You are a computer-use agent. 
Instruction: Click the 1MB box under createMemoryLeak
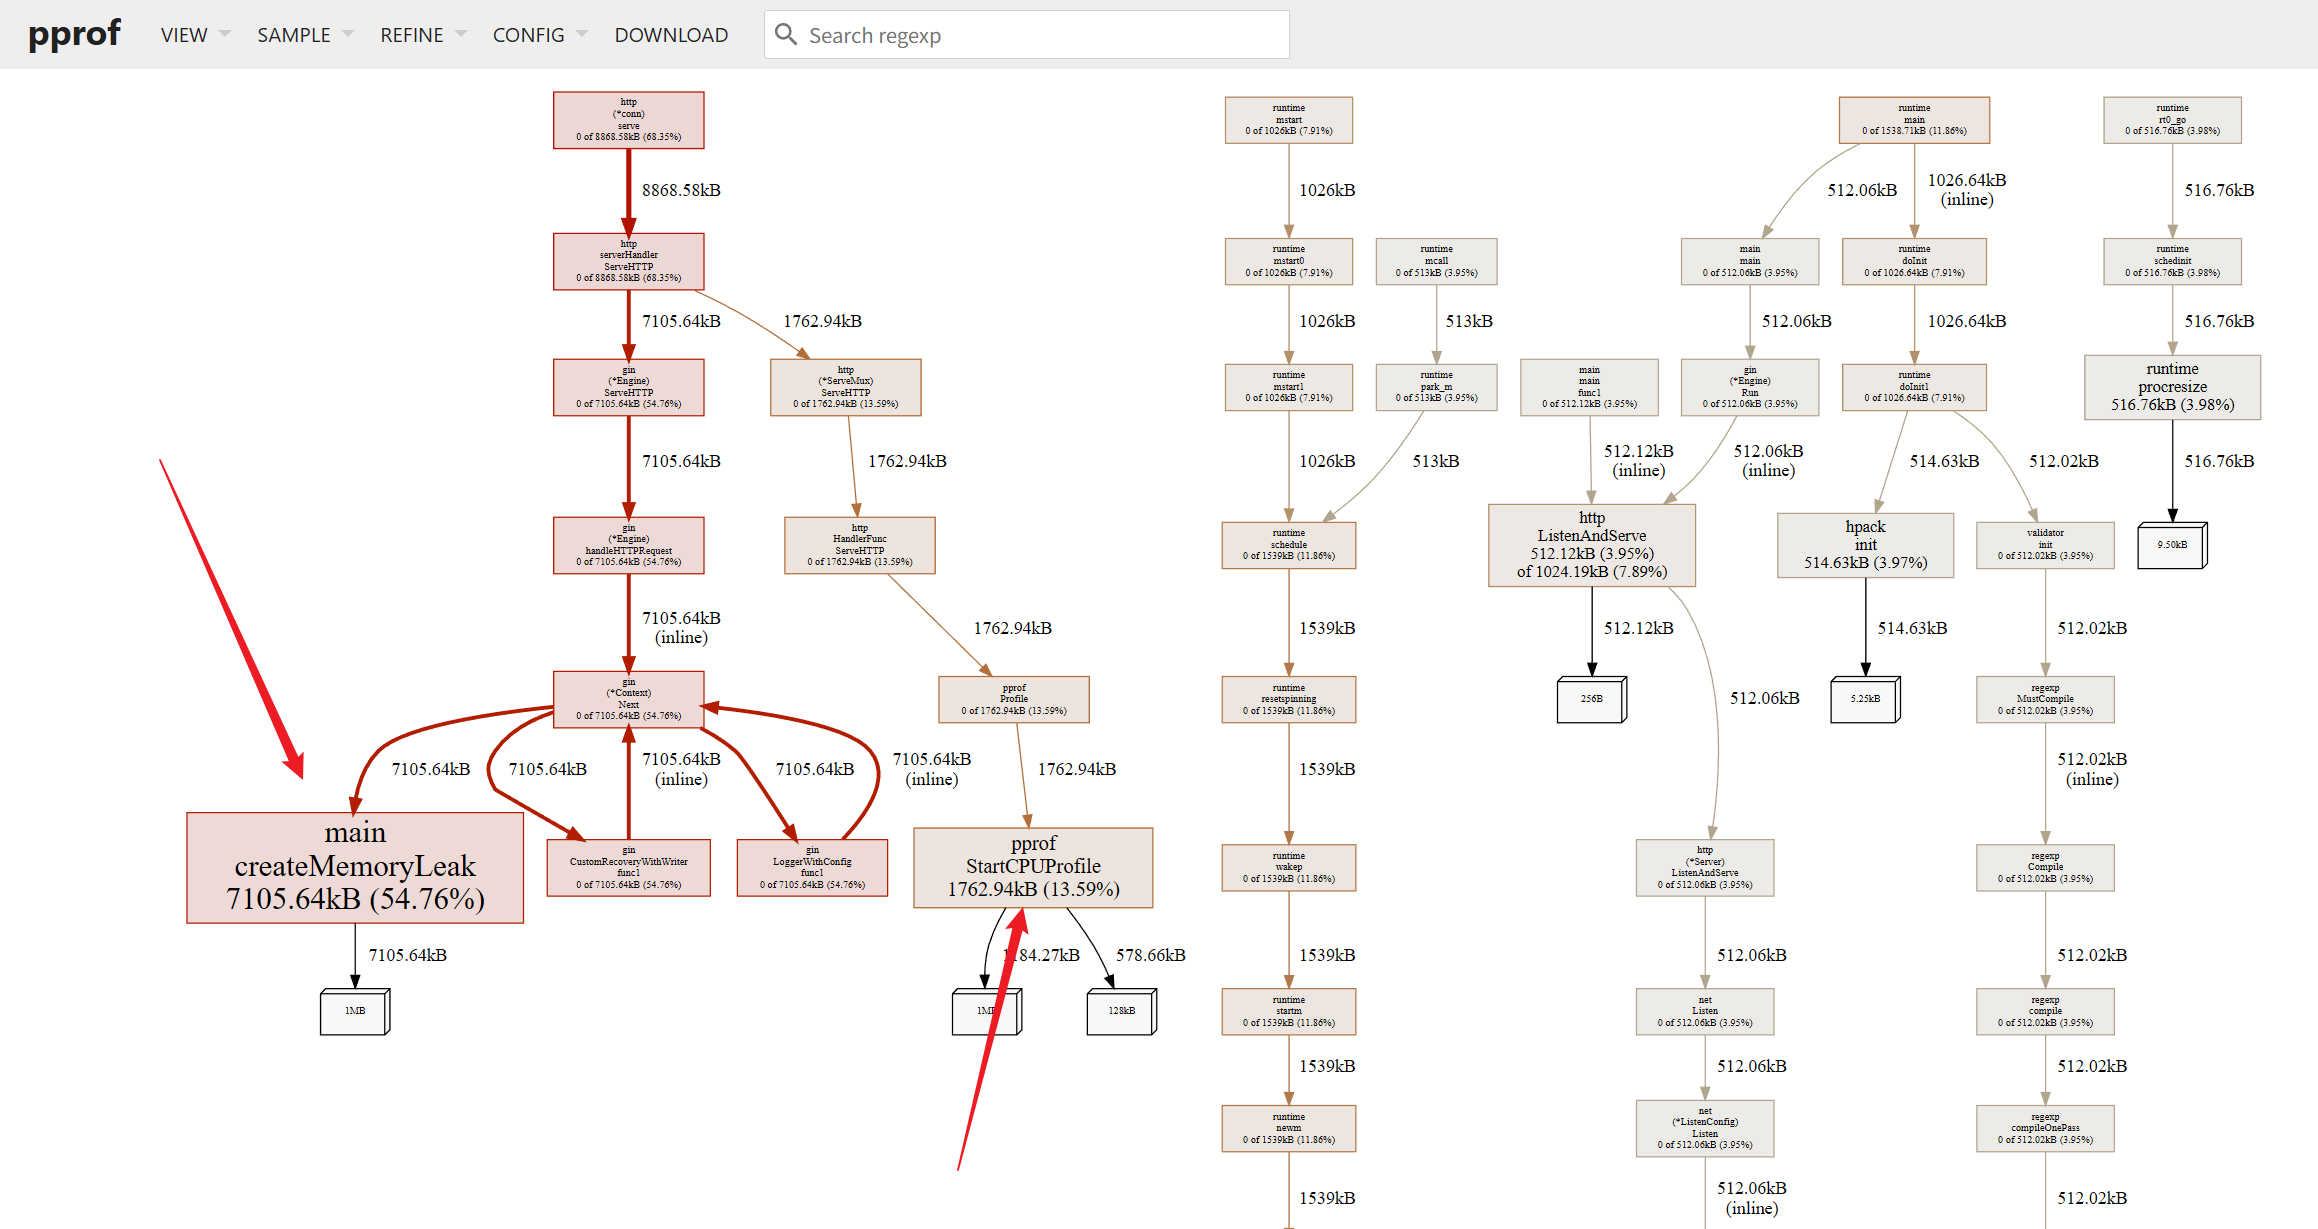pos(355,1011)
